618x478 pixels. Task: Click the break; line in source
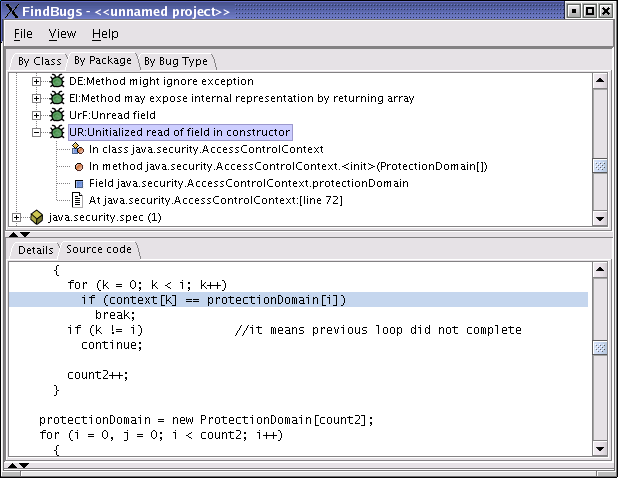tap(115, 315)
